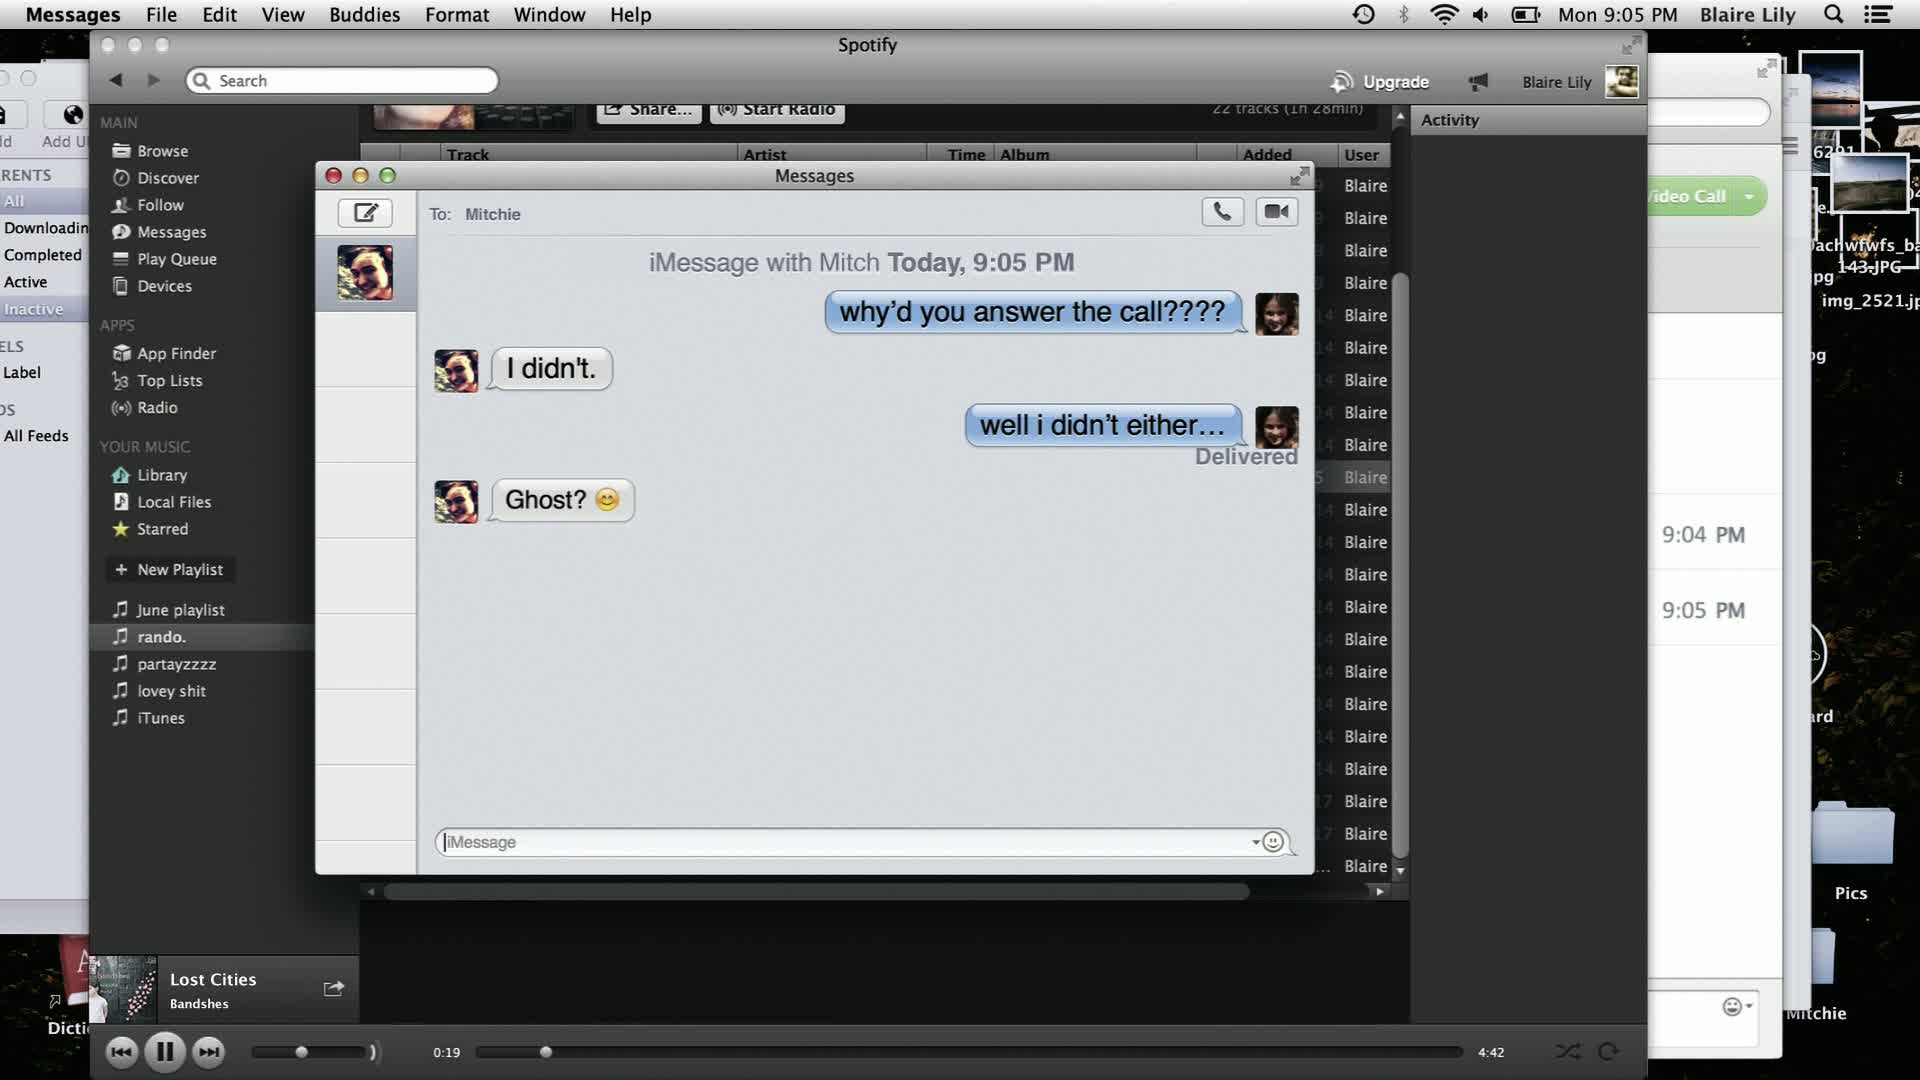
Task: Click the compose new message icon
Action: [x=365, y=213]
